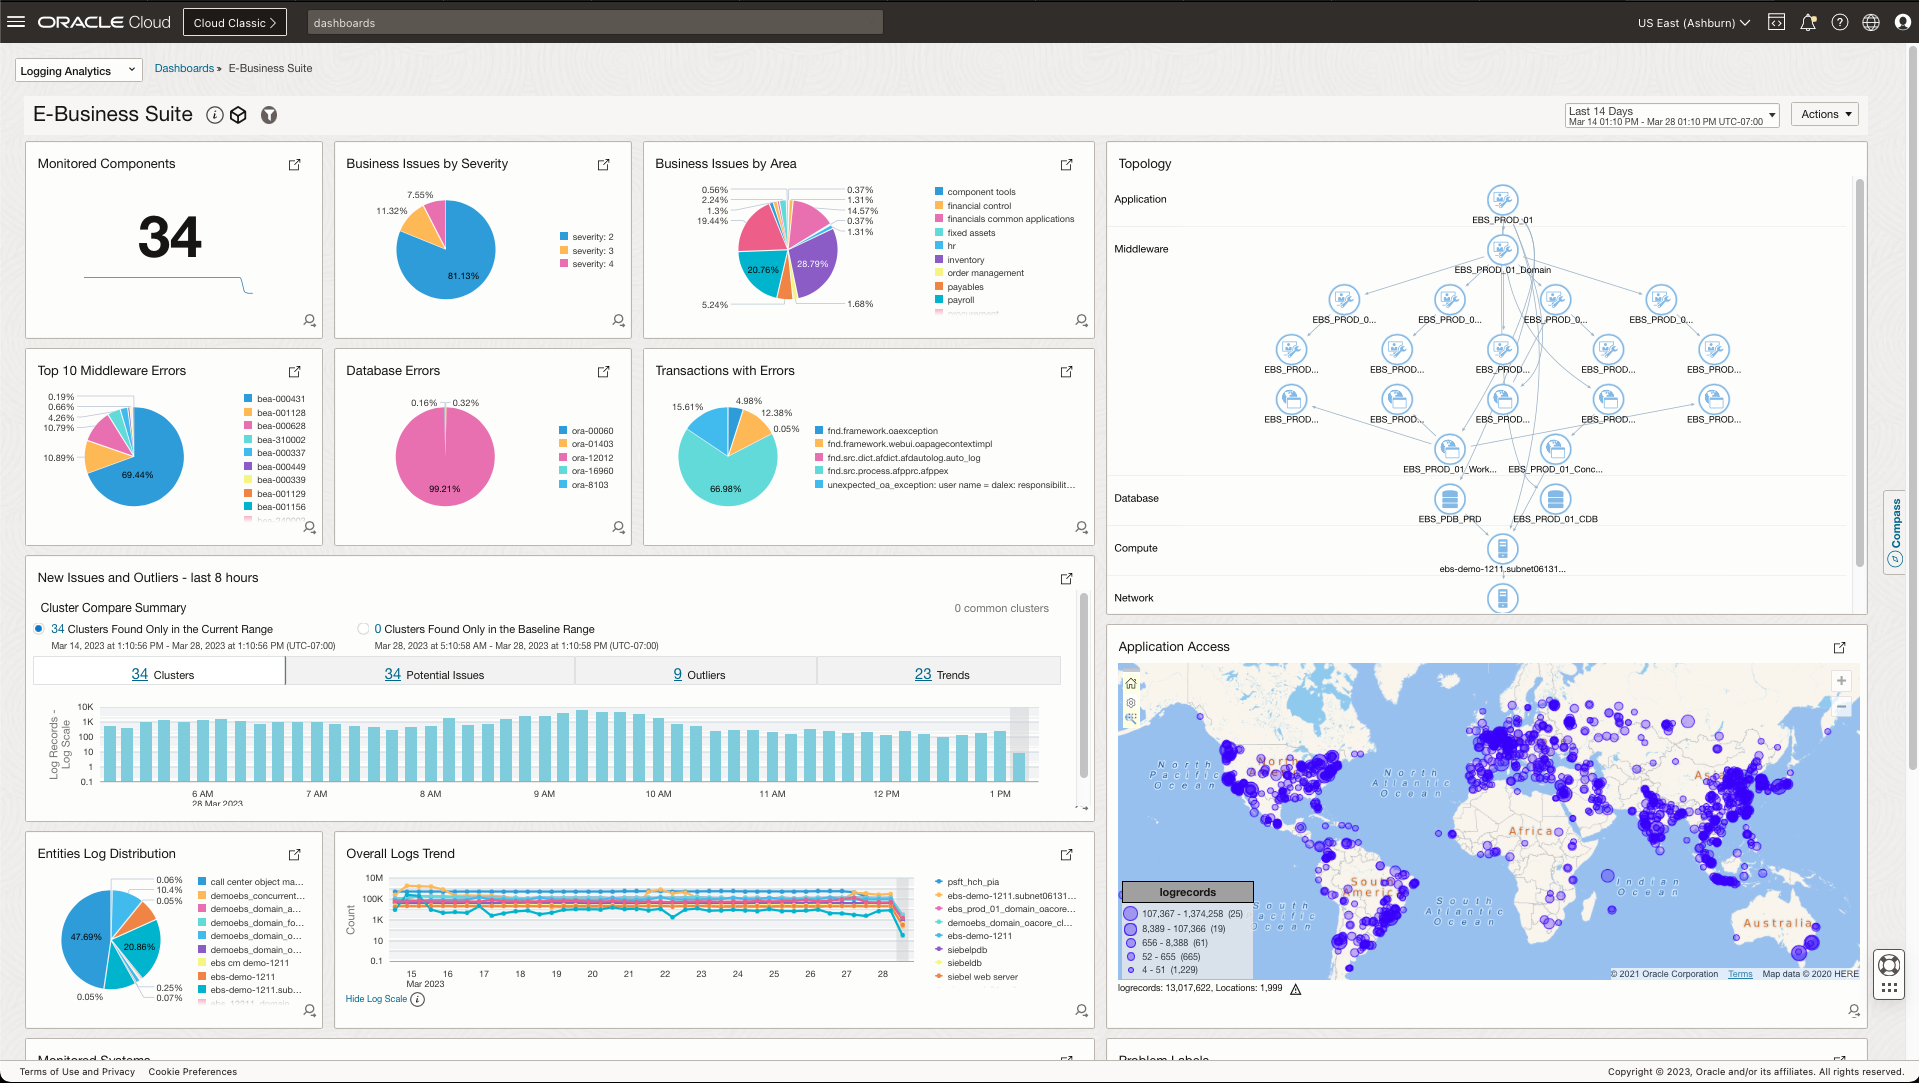This screenshot has width=1919, height=1083.
Task: Click the main page vertical scrollbar
Action: (1913, 410)
